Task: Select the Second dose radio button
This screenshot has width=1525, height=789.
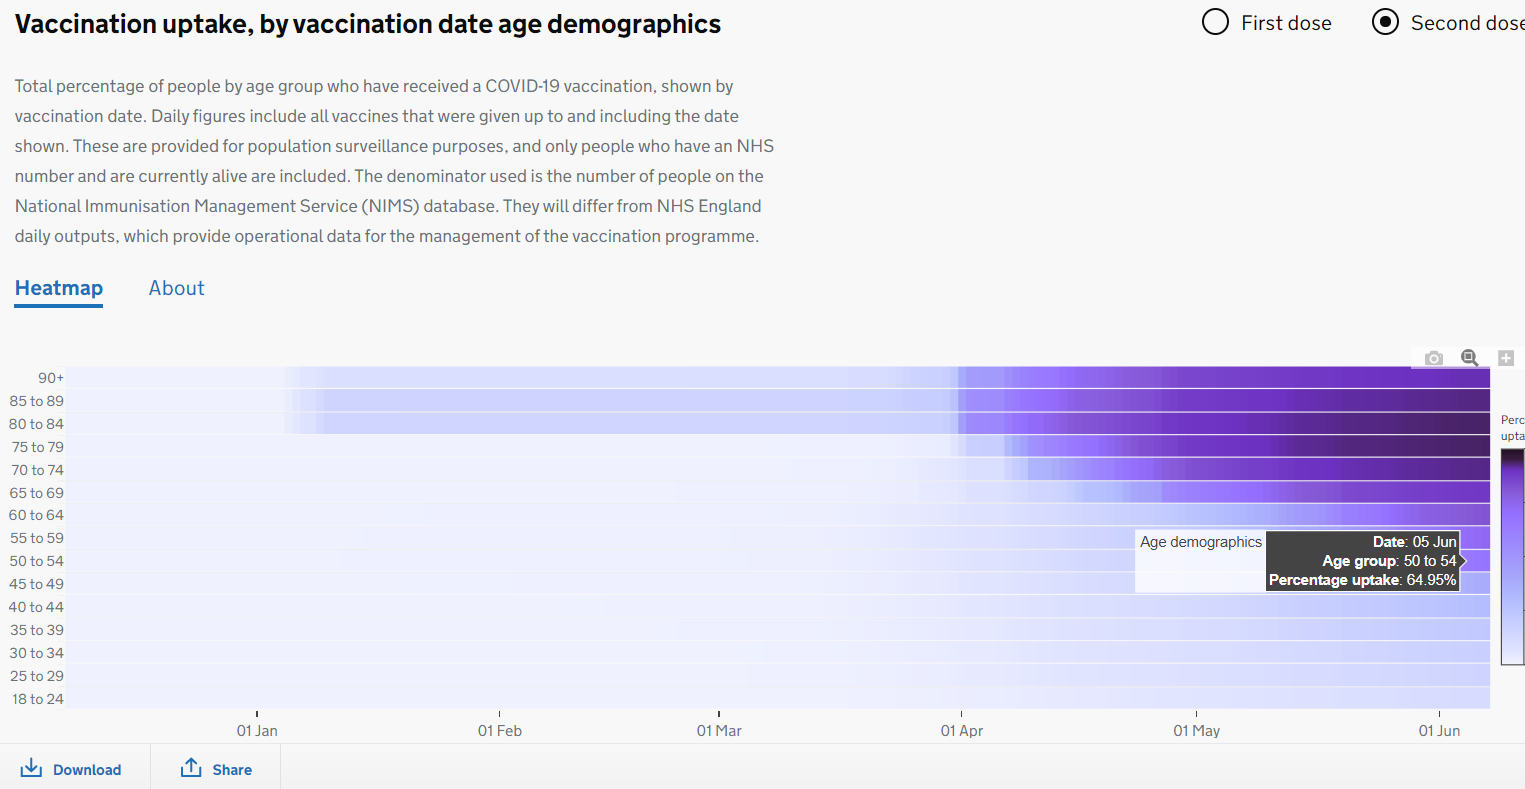Action: (1385, 22)
